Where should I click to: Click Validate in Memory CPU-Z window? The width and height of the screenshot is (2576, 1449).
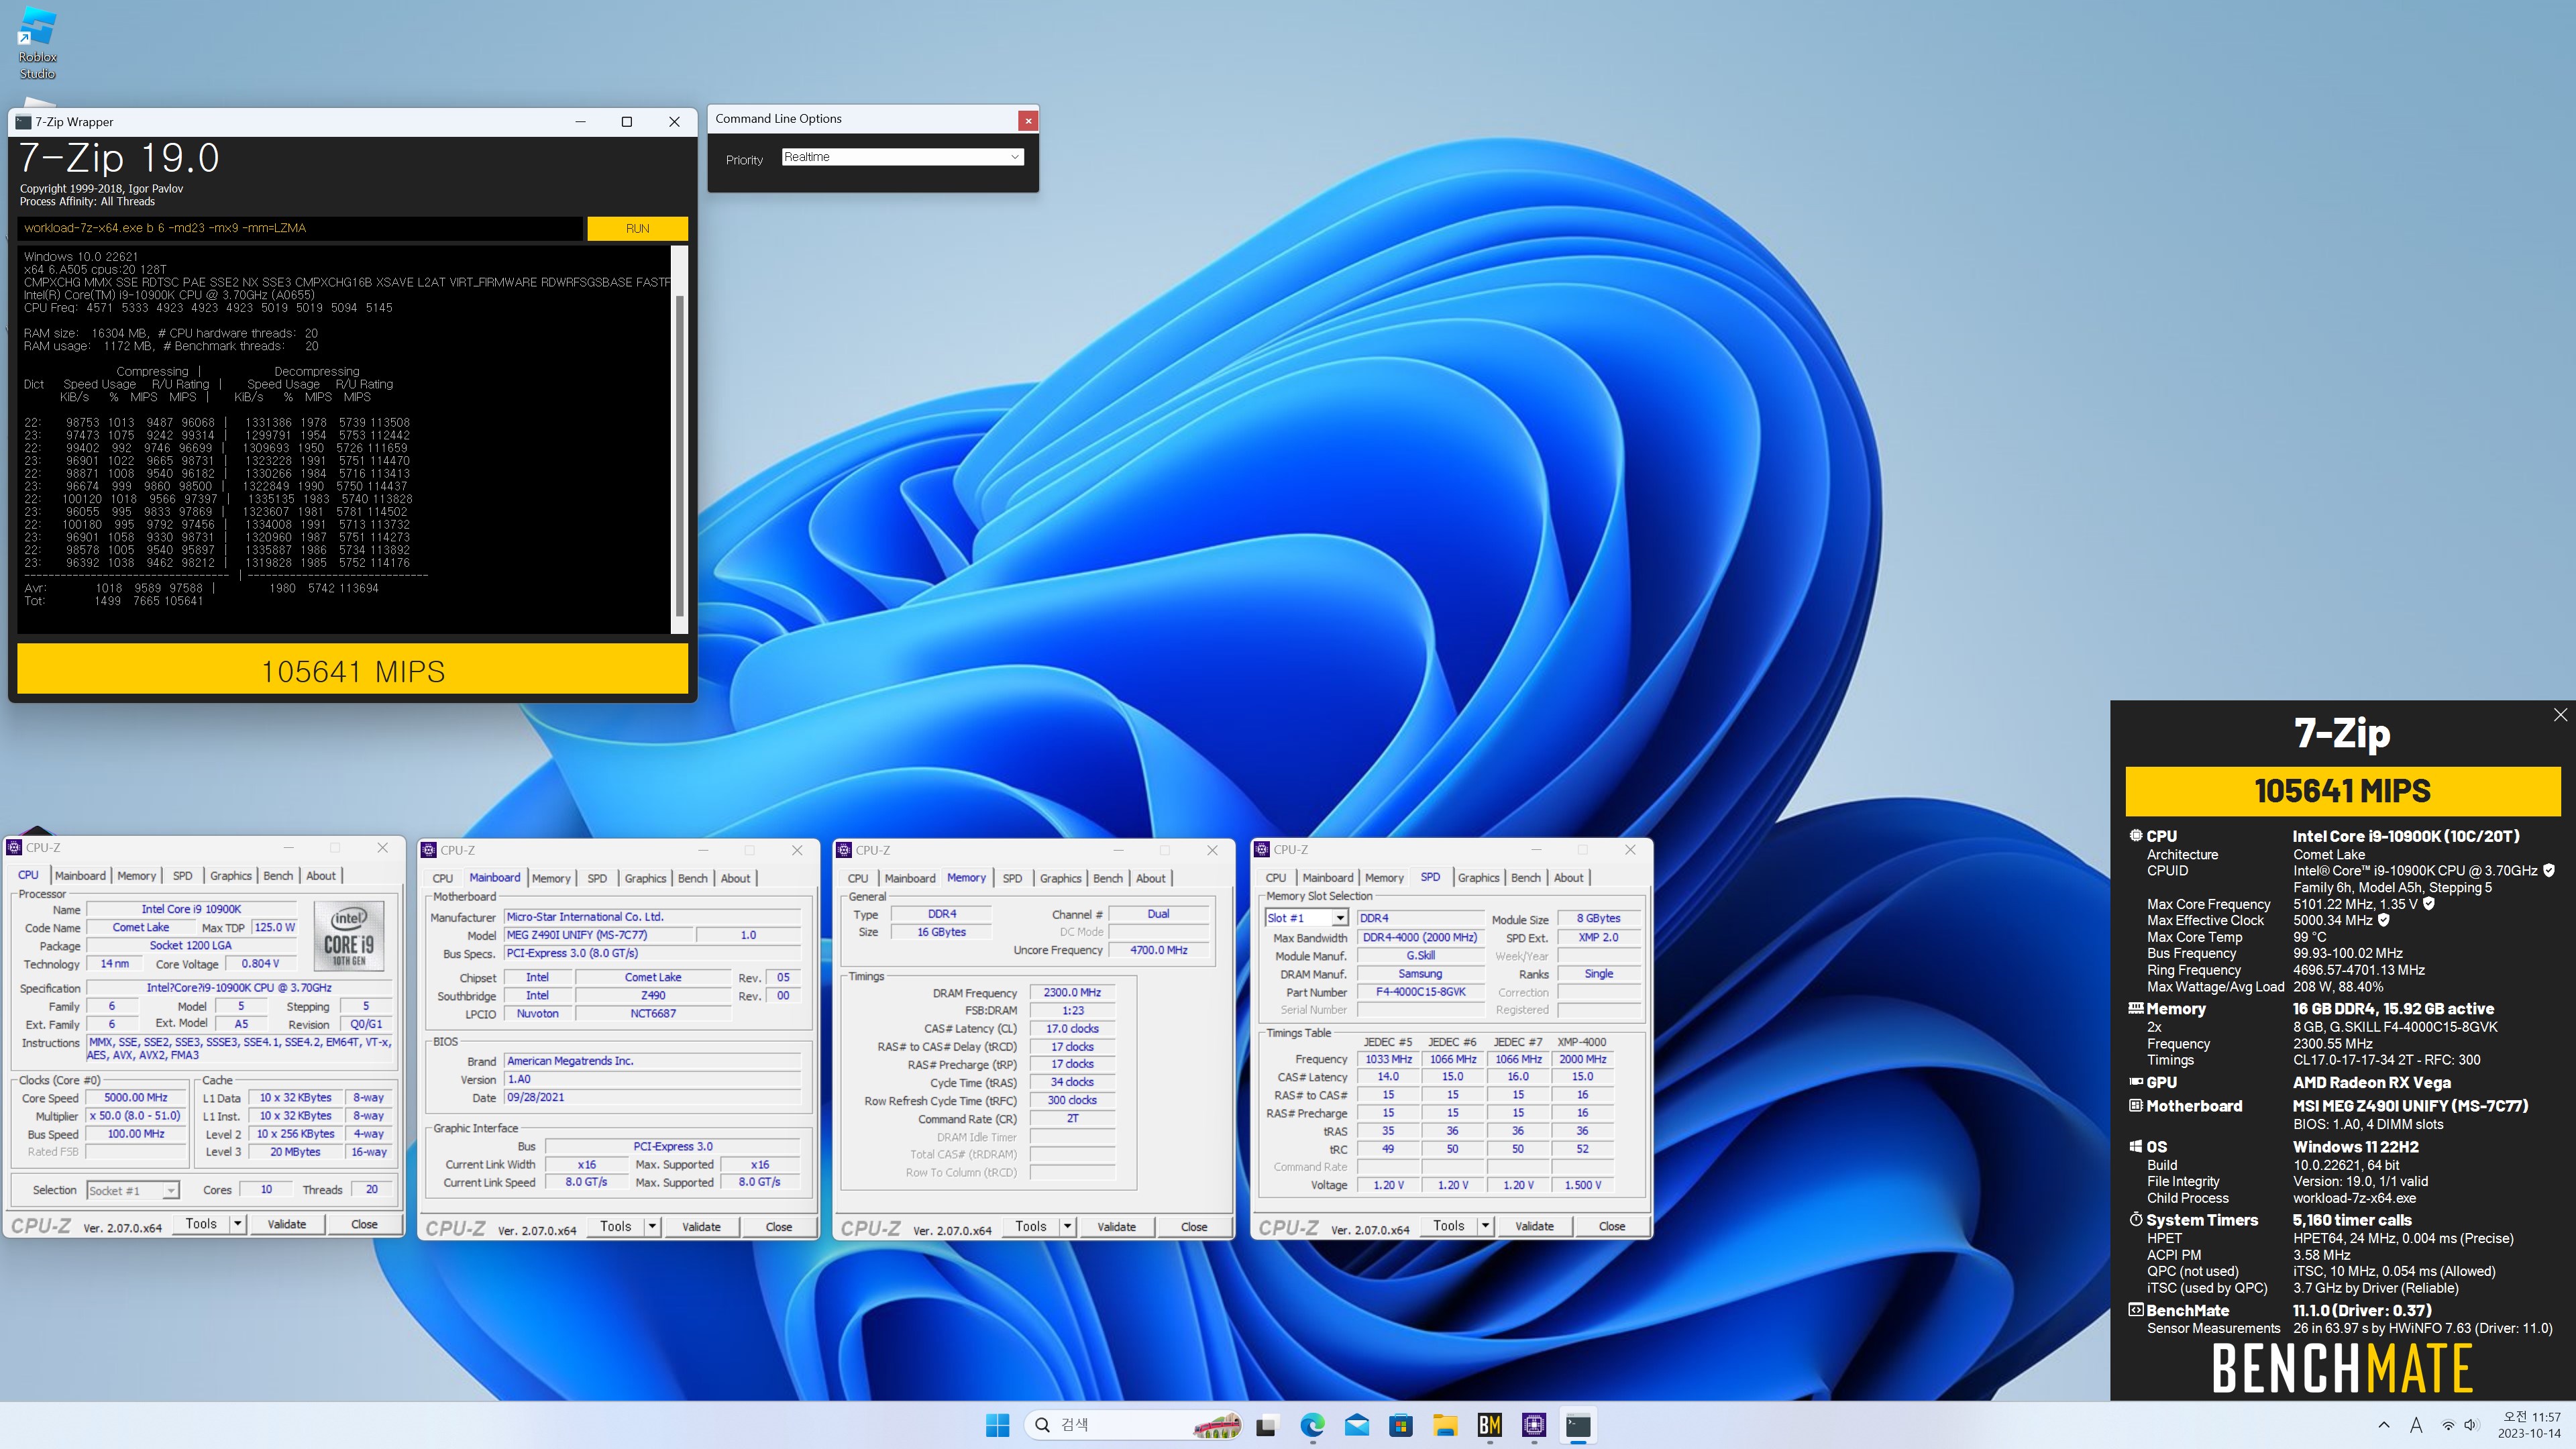1116,1227
